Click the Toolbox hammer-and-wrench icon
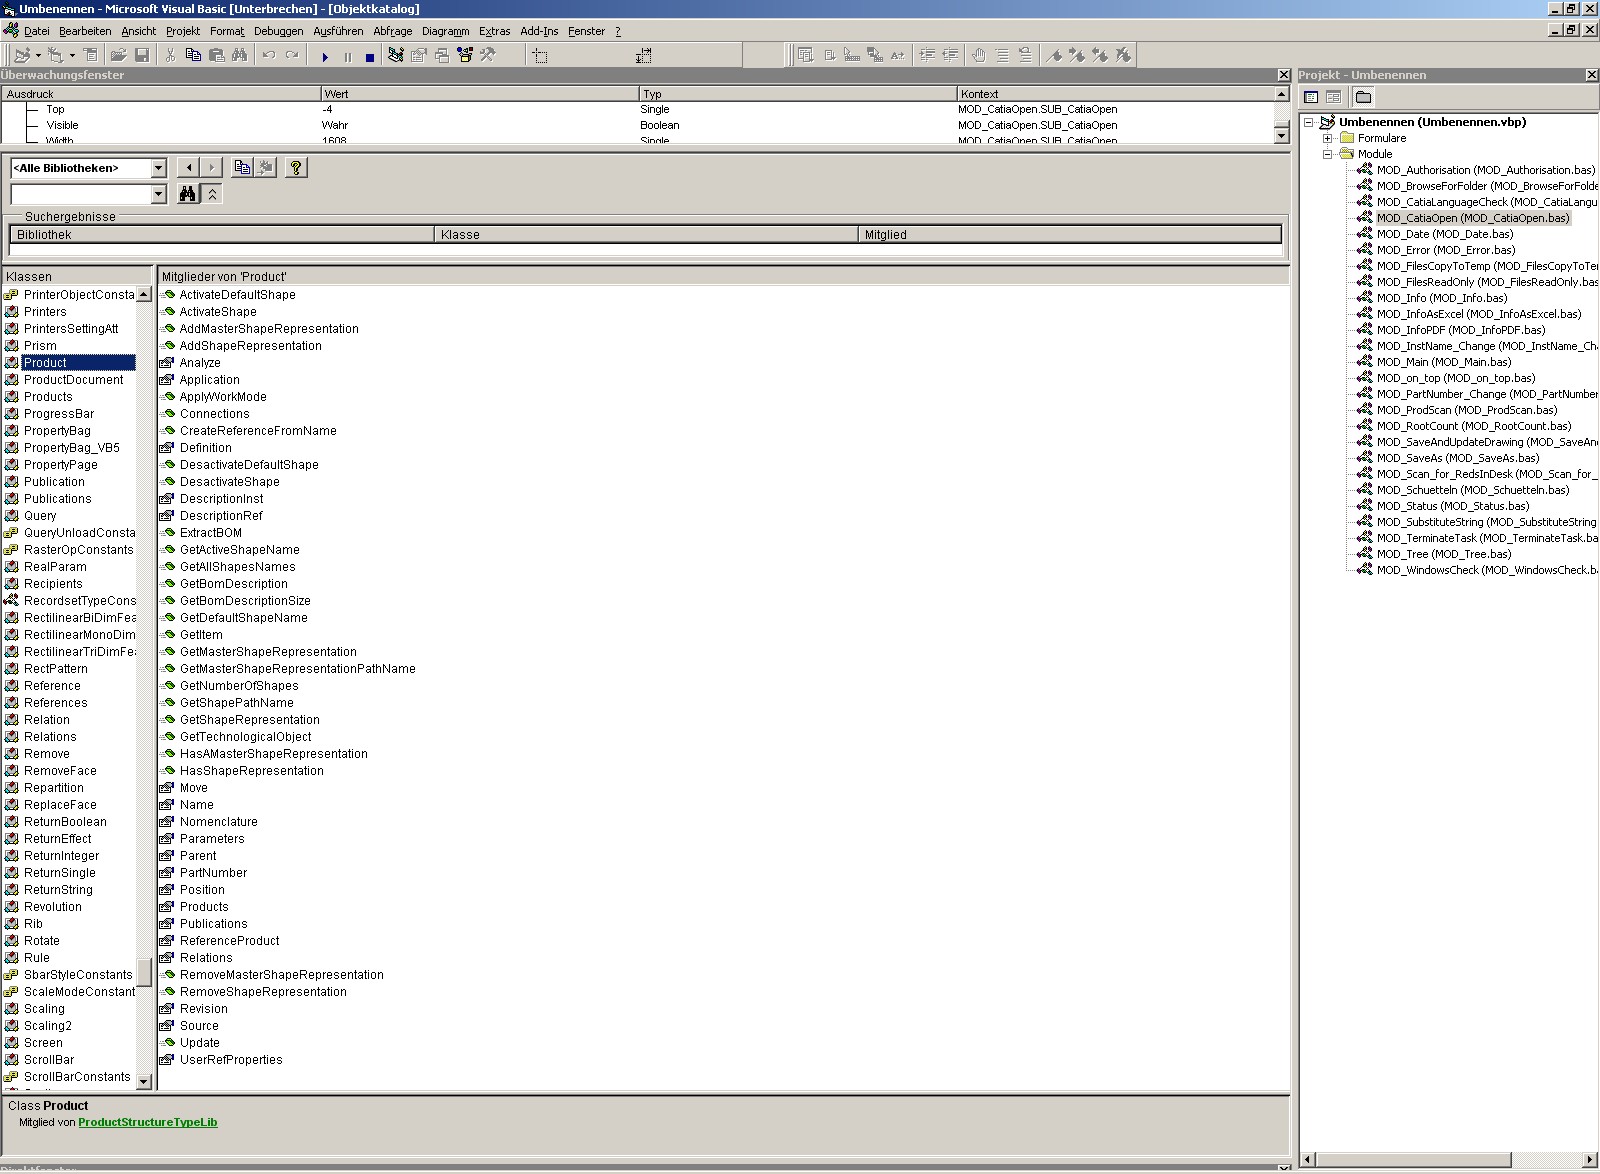The width and height of the screenshot is (1600, 1174). pos(488,55)
